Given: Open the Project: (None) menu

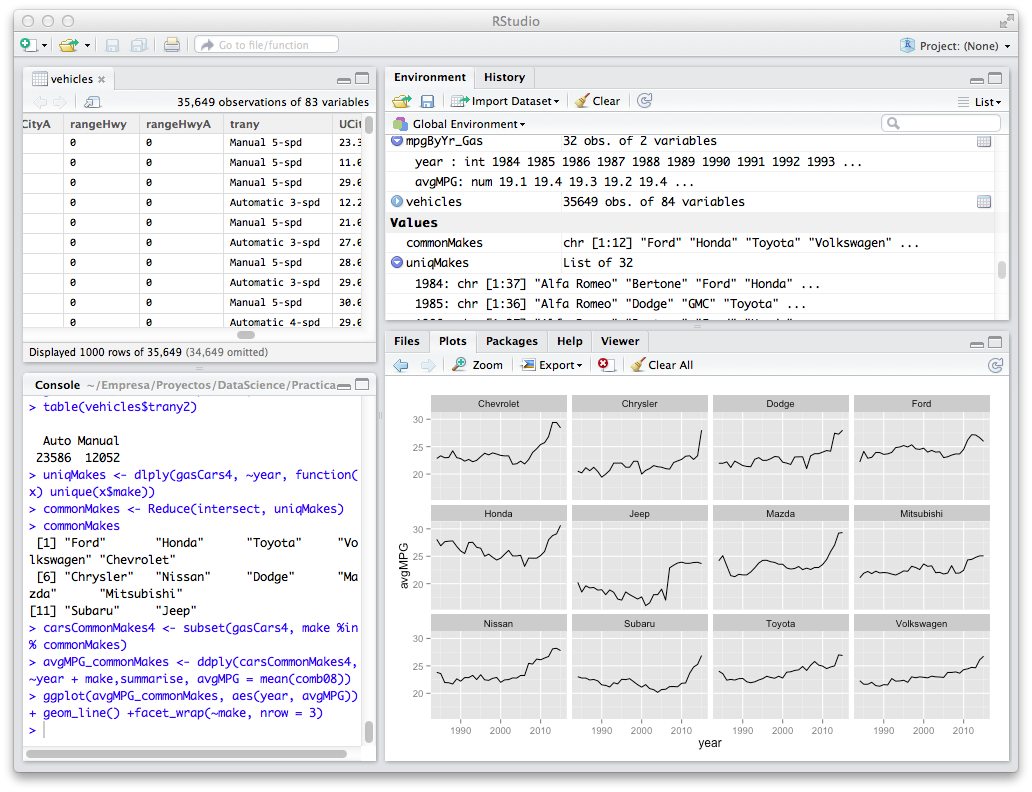Looking at the screenshot, I should pyautogui.click(x=955, y=45).
